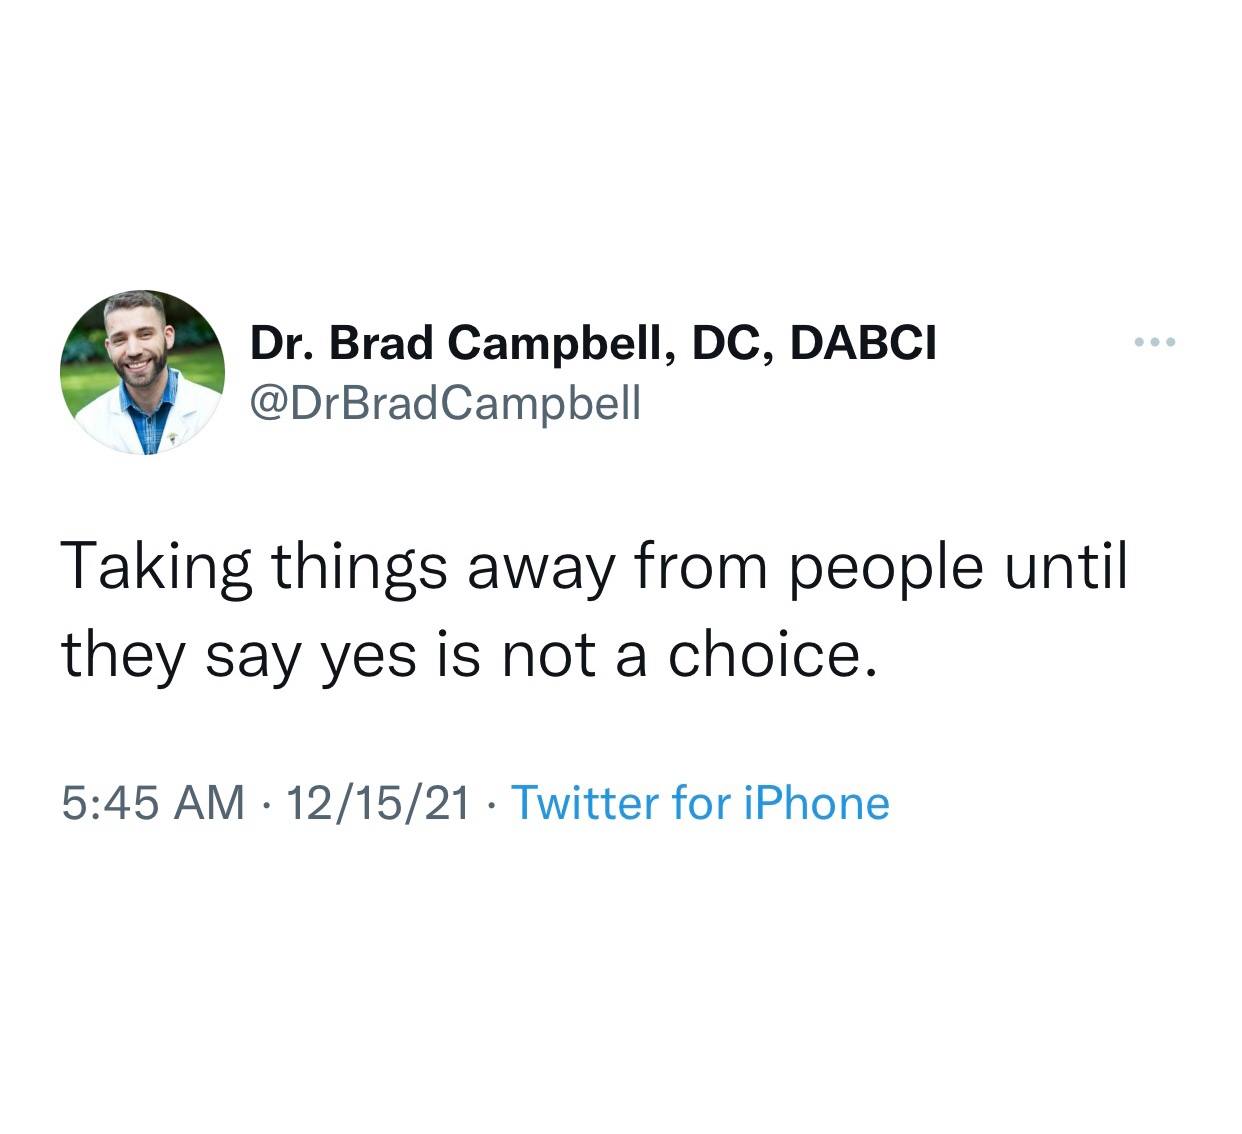Click the word "iPhone" in the source label

816,803
